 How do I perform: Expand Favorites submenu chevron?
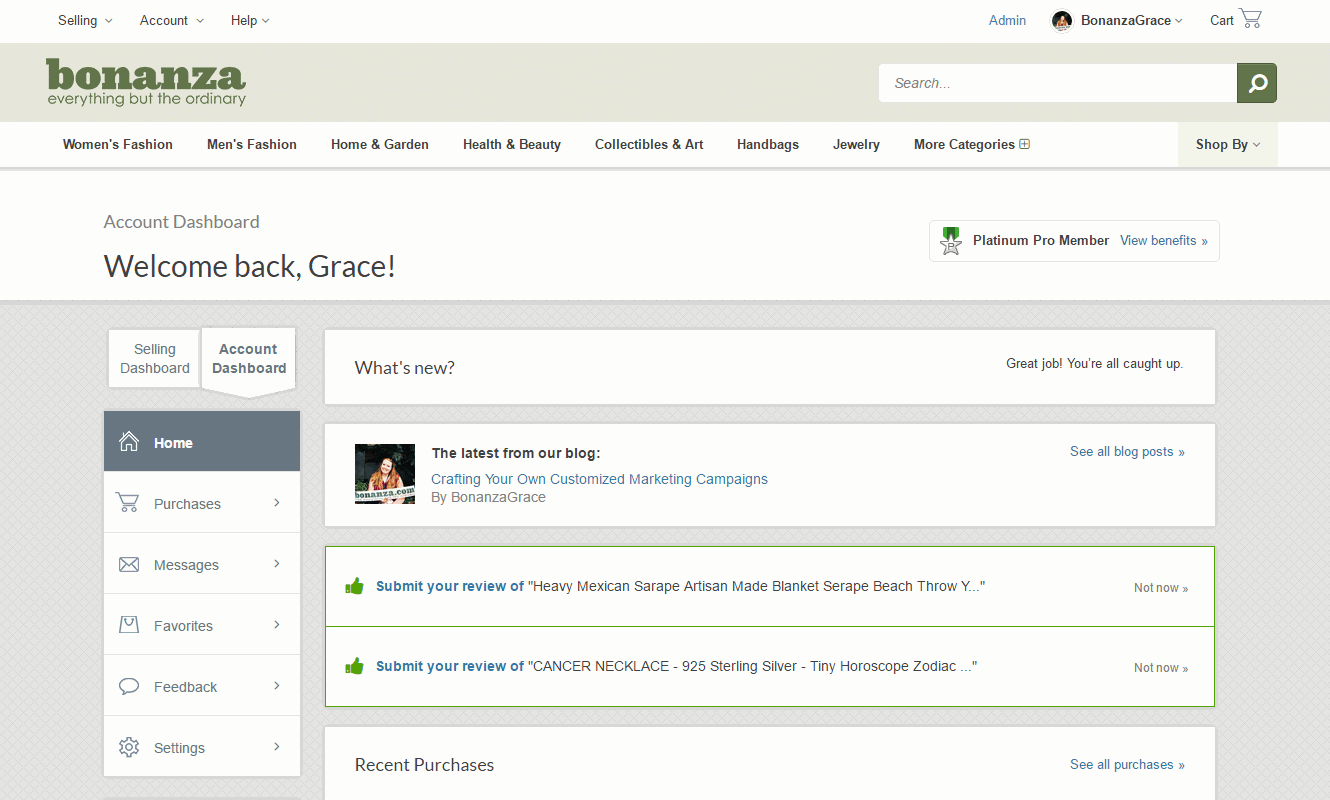click(x=277, y=625)
